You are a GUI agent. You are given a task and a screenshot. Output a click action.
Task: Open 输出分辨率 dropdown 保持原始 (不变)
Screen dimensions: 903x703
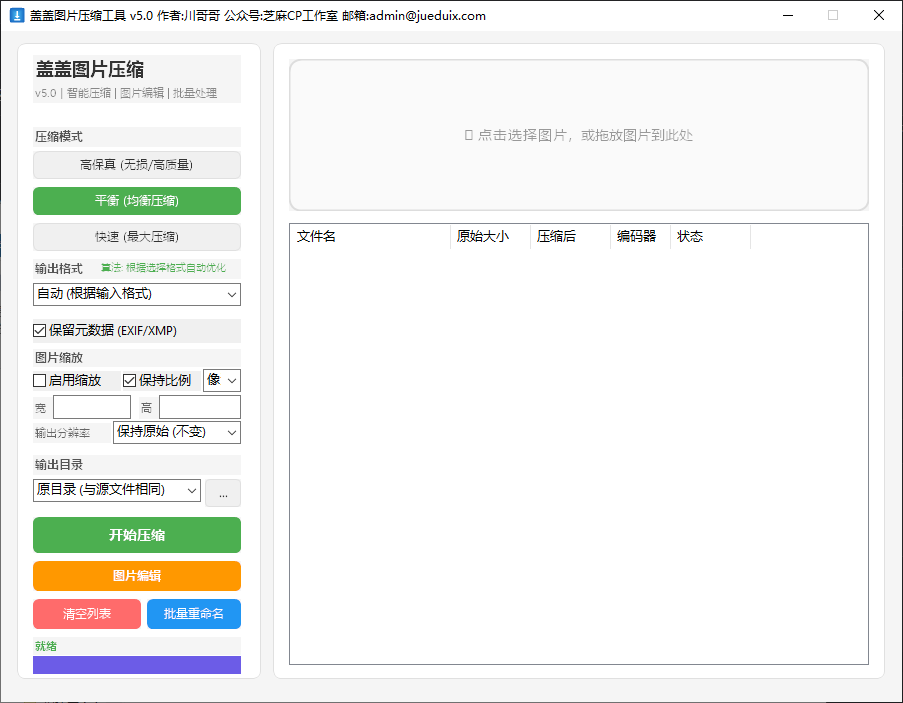point(177,432)
